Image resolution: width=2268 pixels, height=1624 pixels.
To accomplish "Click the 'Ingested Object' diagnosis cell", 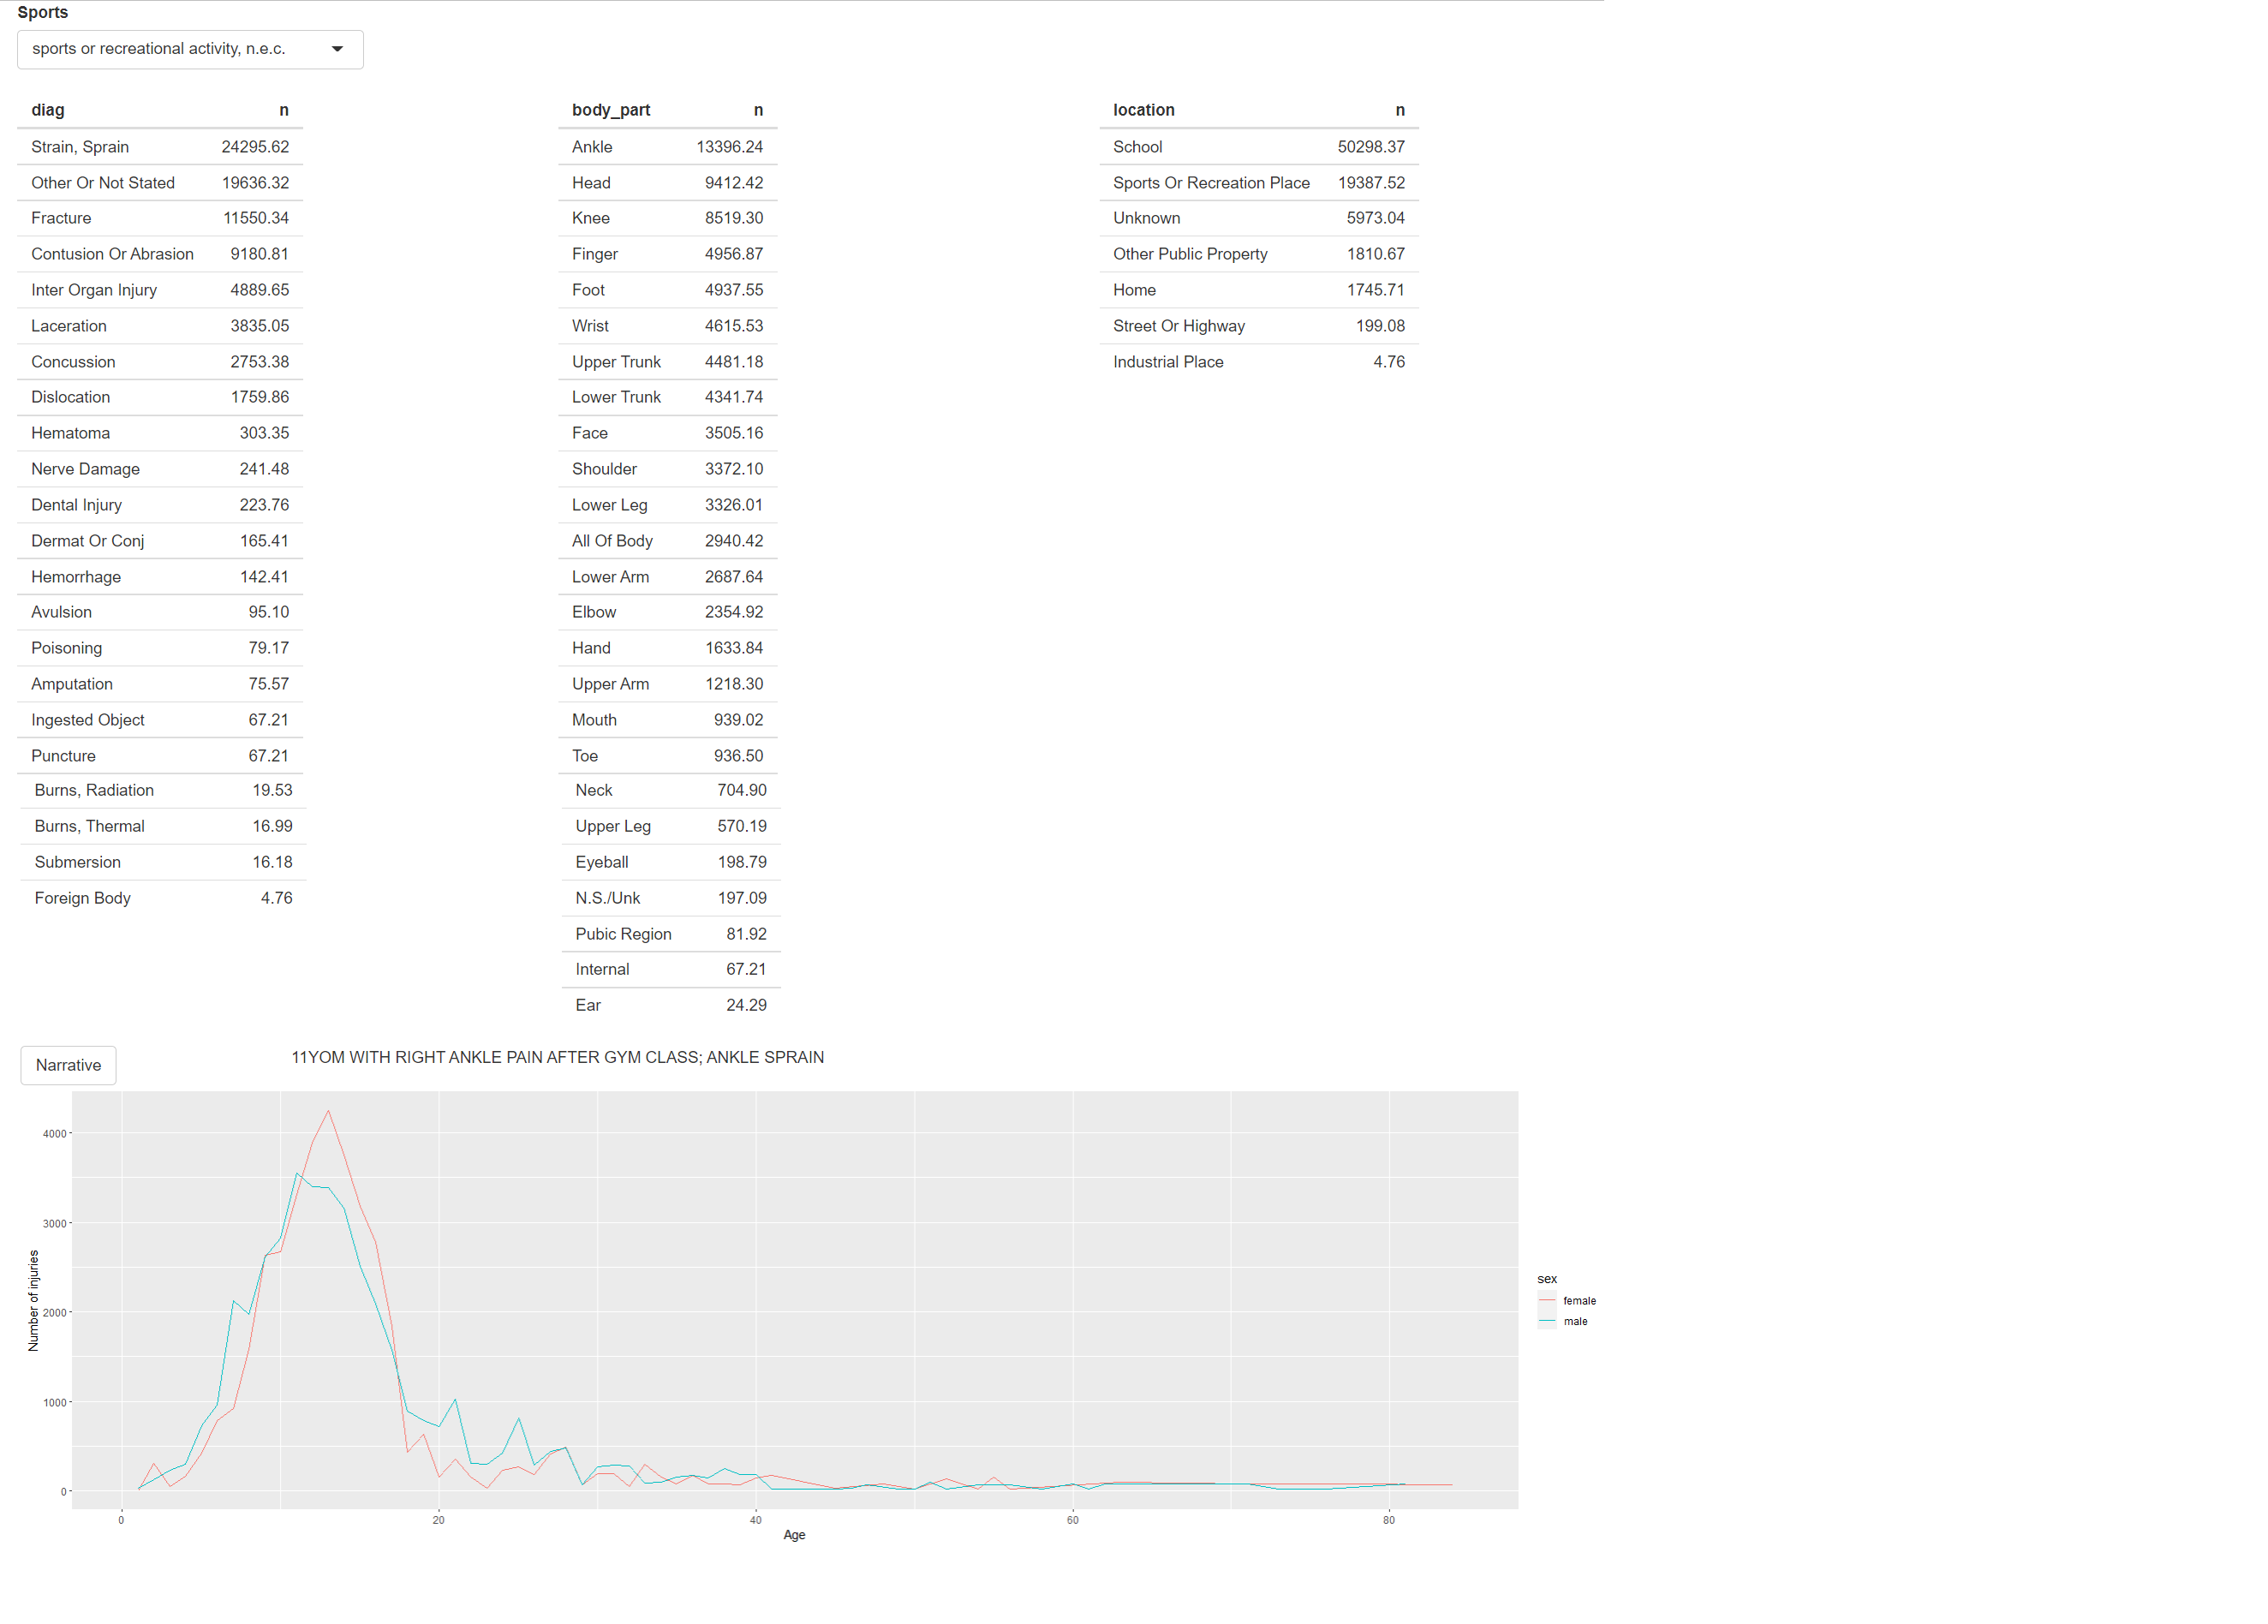I will [x=87, y=720].
